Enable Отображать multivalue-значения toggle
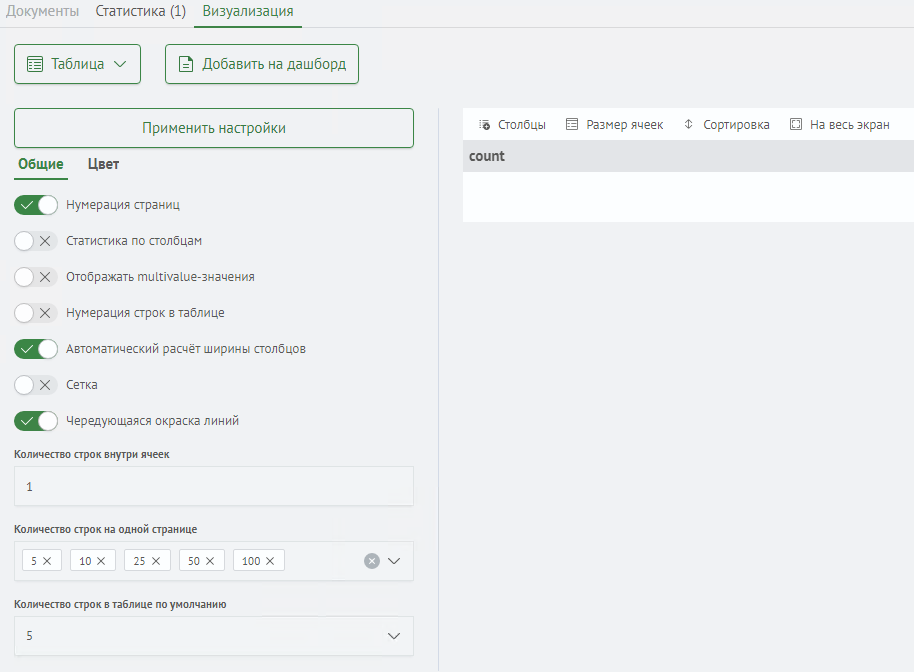Image resolution: width=914 pixels, height=672 pixels. click(36, 277)
